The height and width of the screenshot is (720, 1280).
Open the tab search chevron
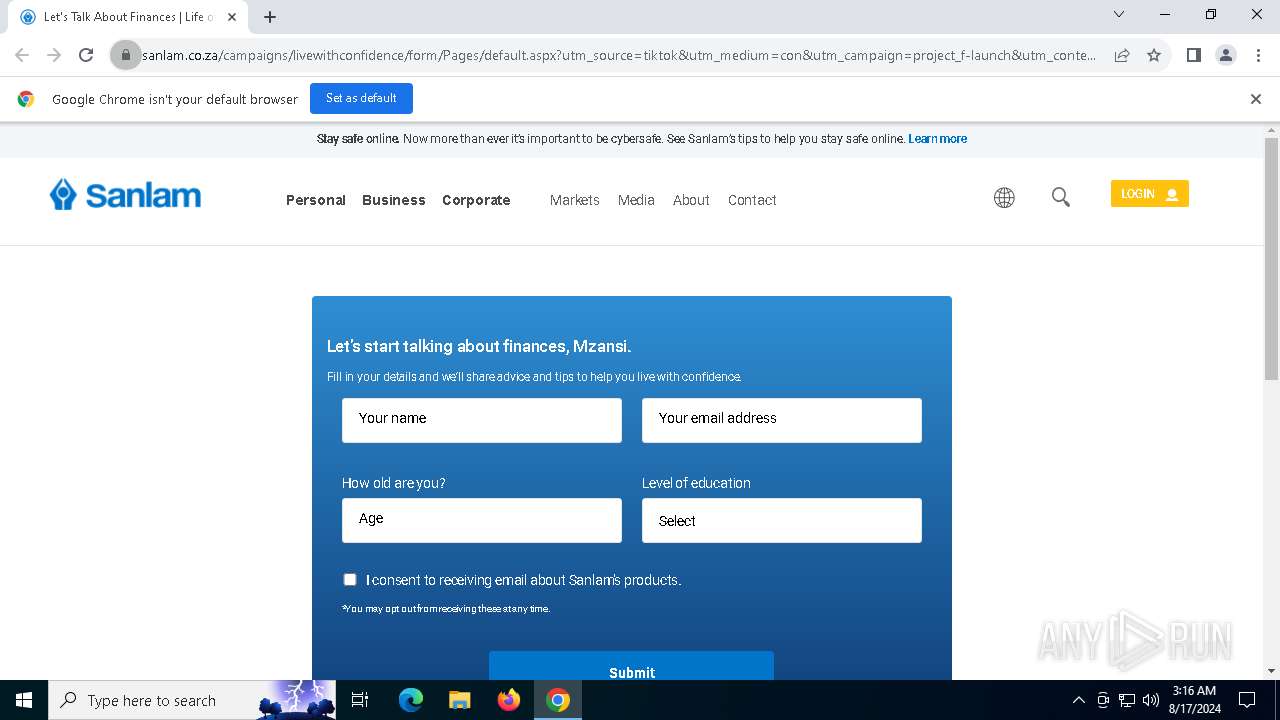(x=1119, y=14)
